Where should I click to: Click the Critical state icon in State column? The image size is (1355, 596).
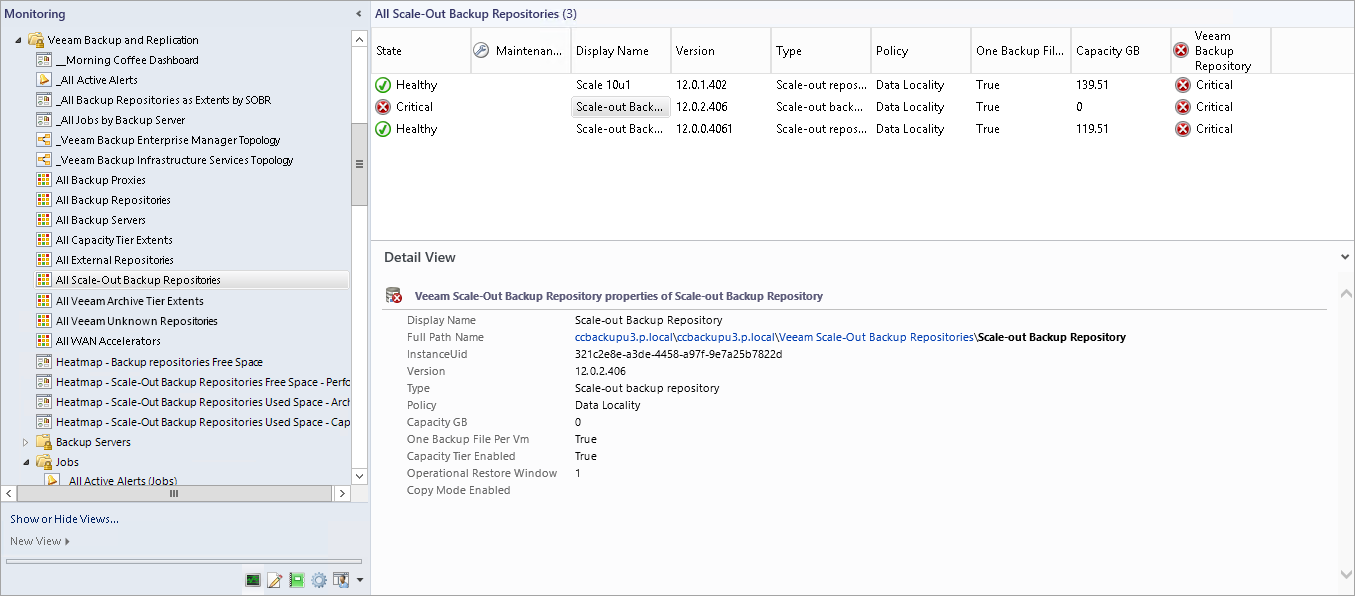[x=383, y=107]
